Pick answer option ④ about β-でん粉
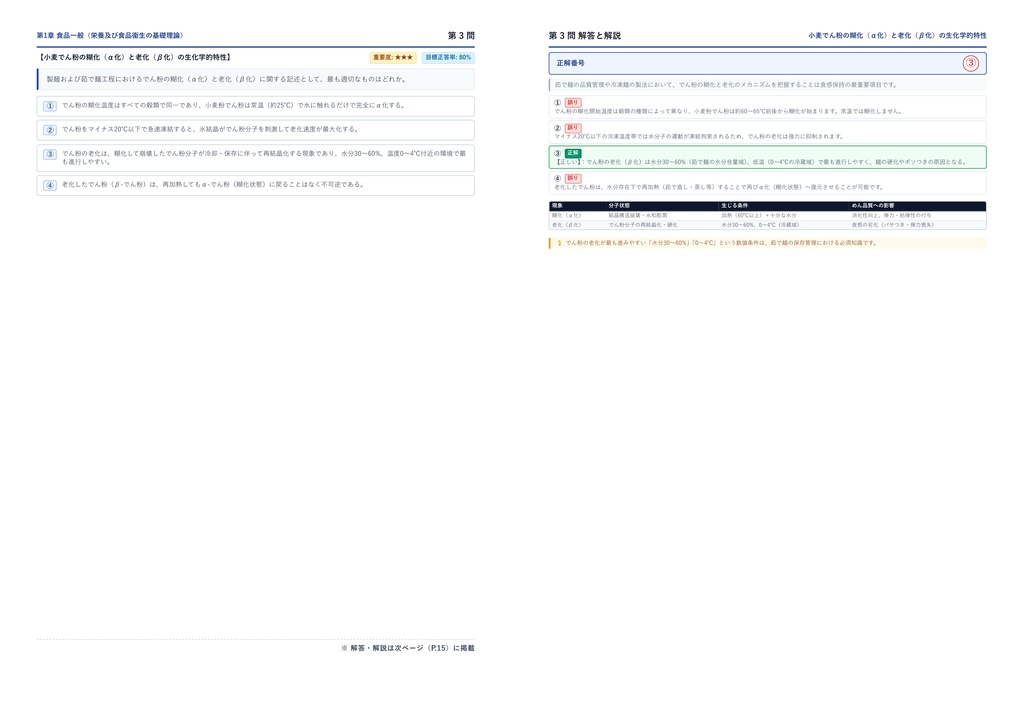The height and width of the screenshot is (724, 1024). click(x=255, y=185)
